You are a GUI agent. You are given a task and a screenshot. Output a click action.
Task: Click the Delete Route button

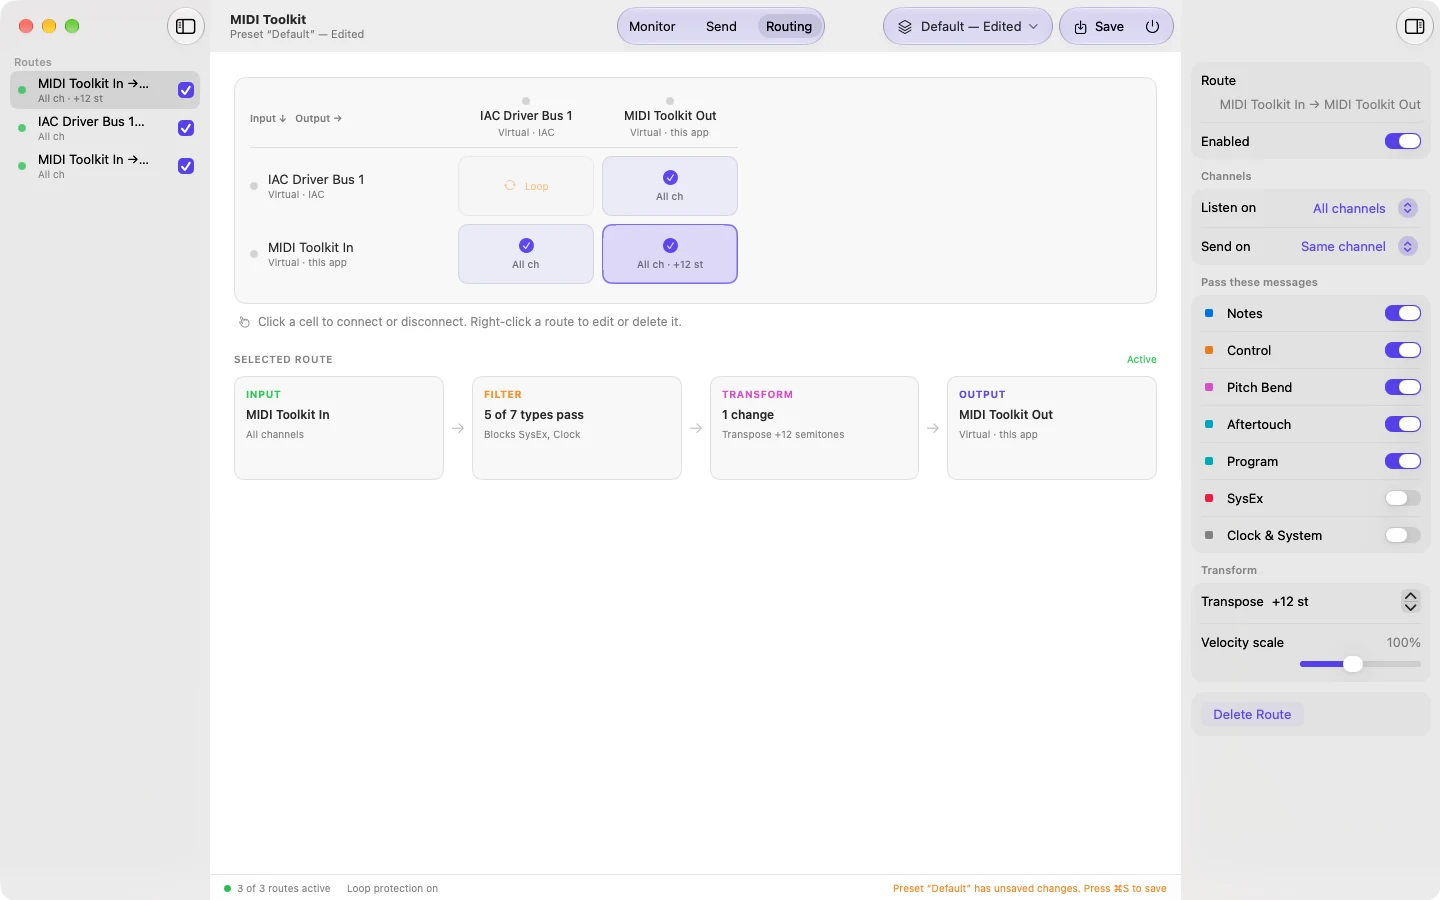(1252, 714)
